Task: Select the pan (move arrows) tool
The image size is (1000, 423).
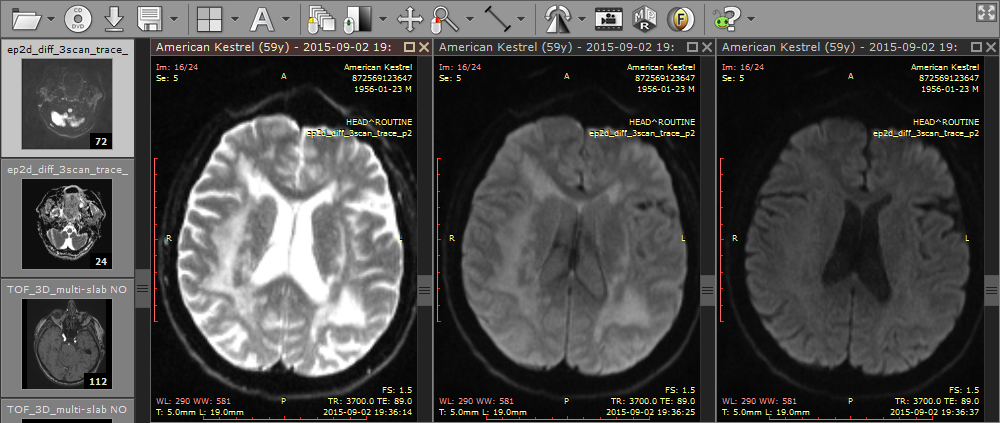Action: pos(410,18)
